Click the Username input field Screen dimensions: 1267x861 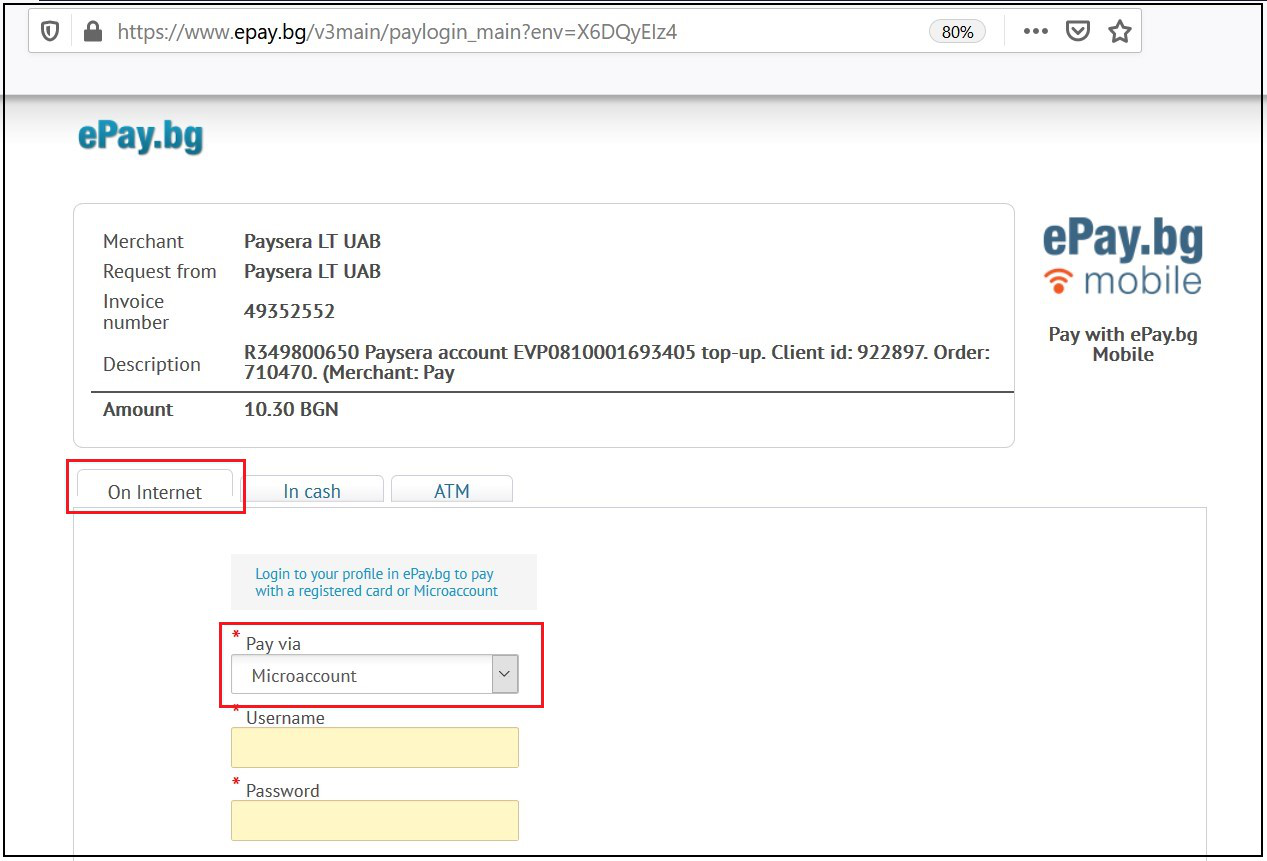pos(375,747)
